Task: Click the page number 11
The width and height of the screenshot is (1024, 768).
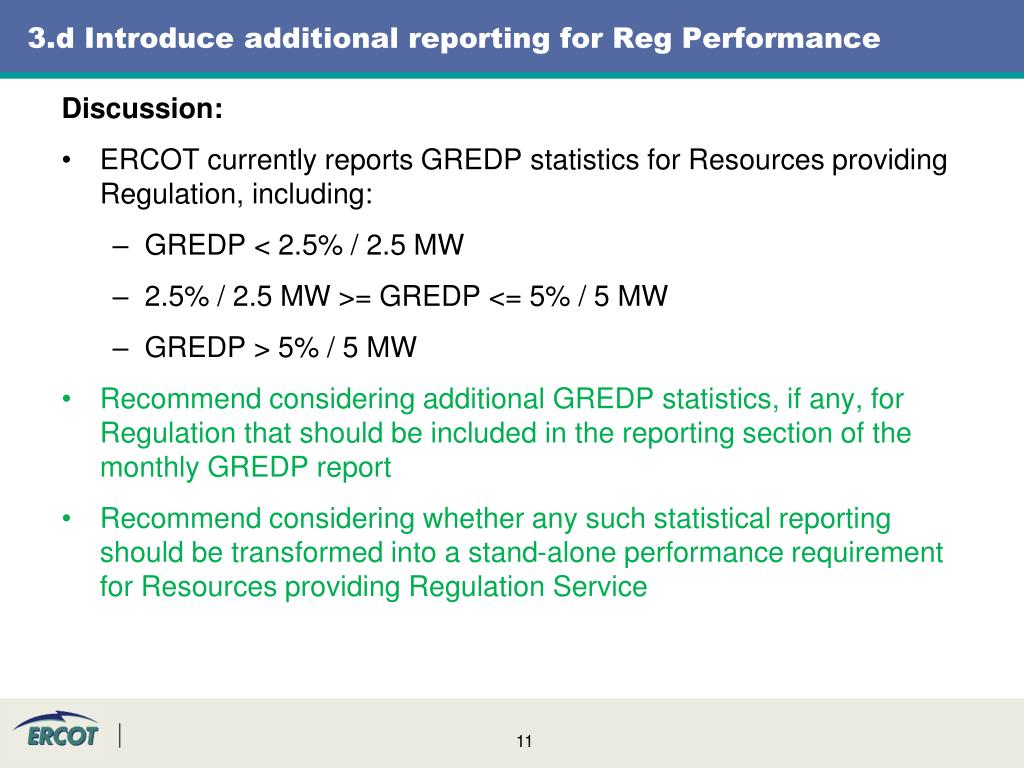Action: click(524, 741)
